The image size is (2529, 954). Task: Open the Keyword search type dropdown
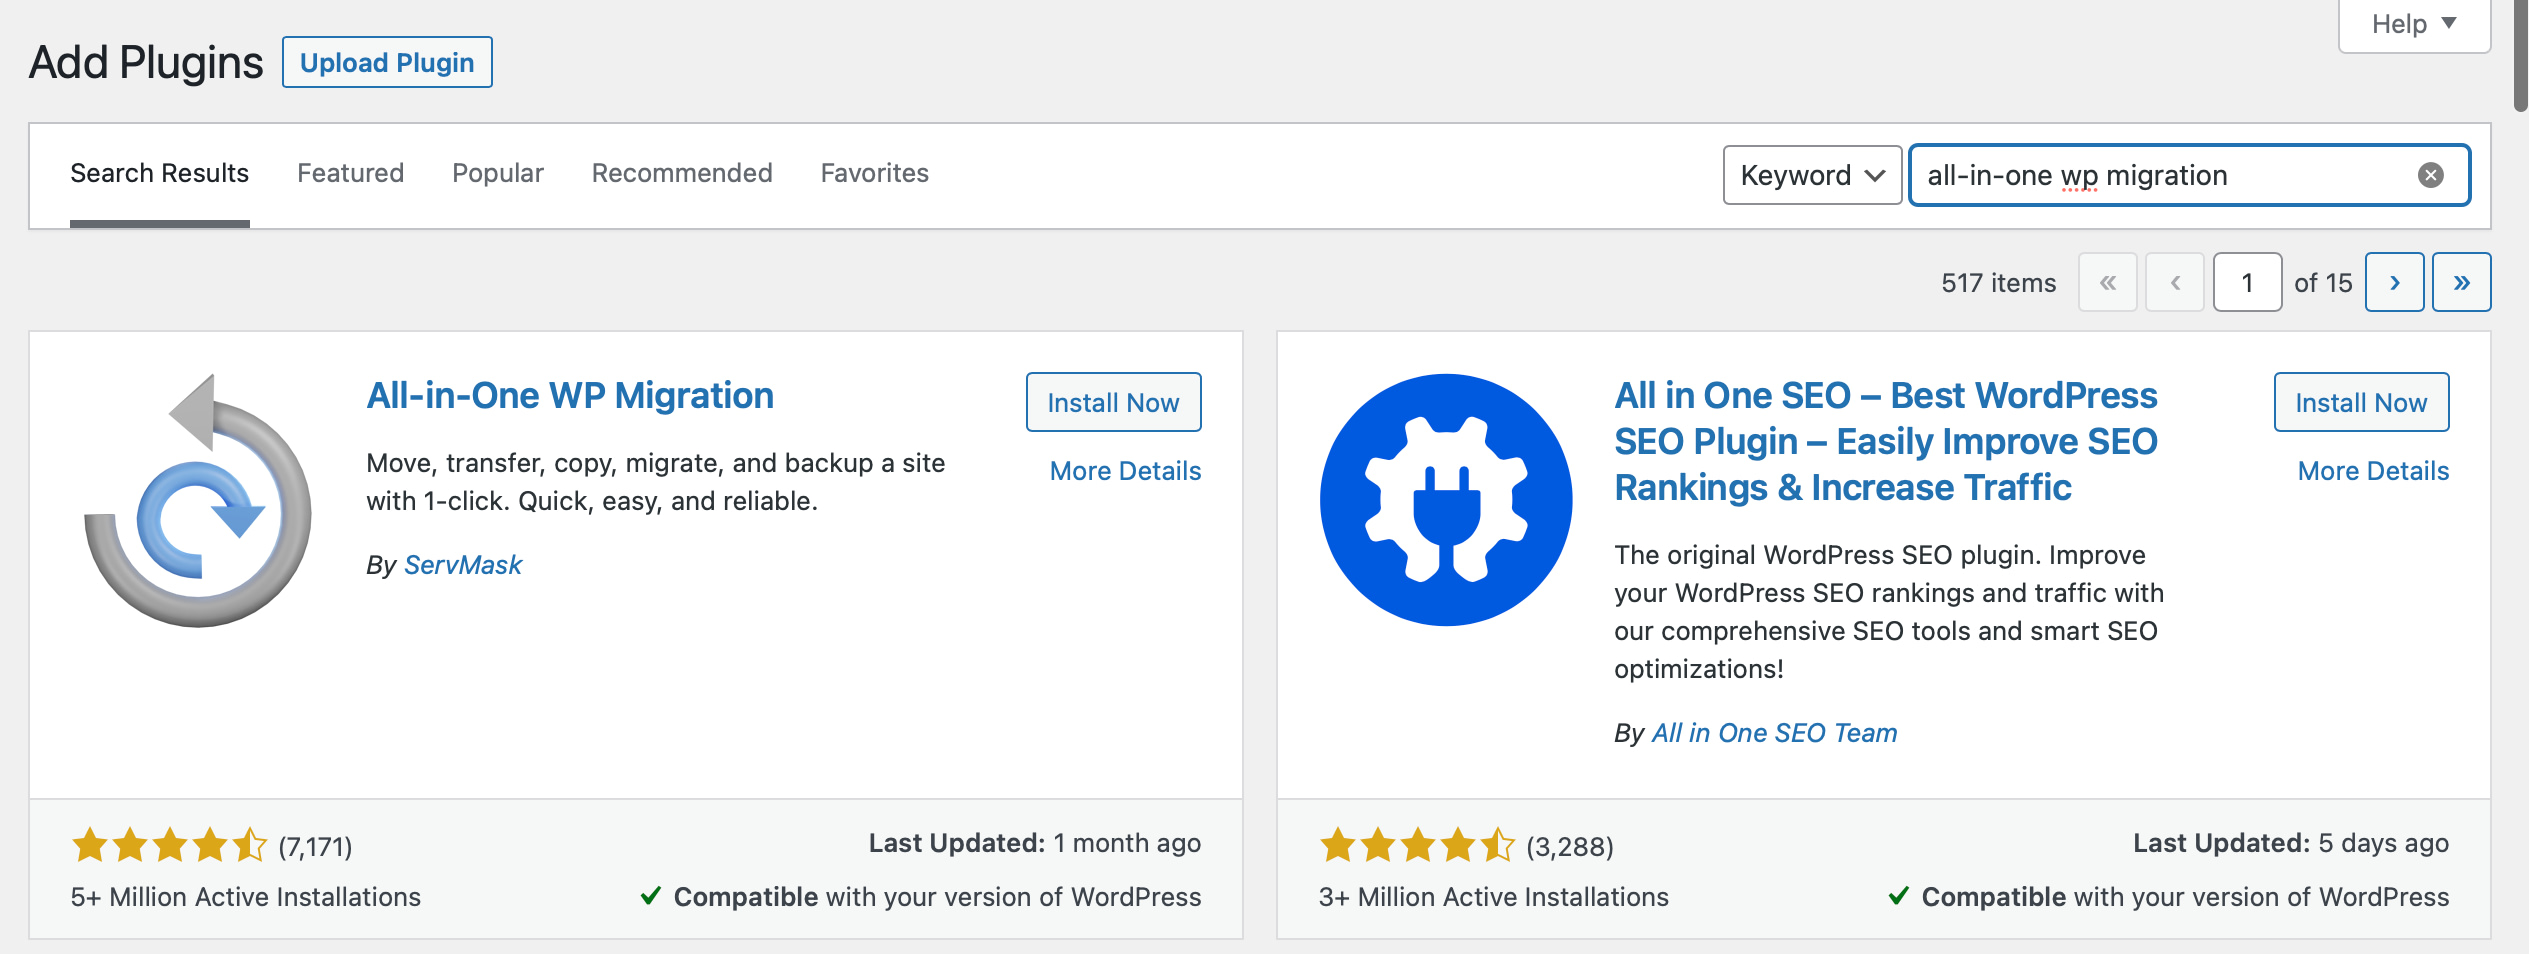coord(1811,175)
